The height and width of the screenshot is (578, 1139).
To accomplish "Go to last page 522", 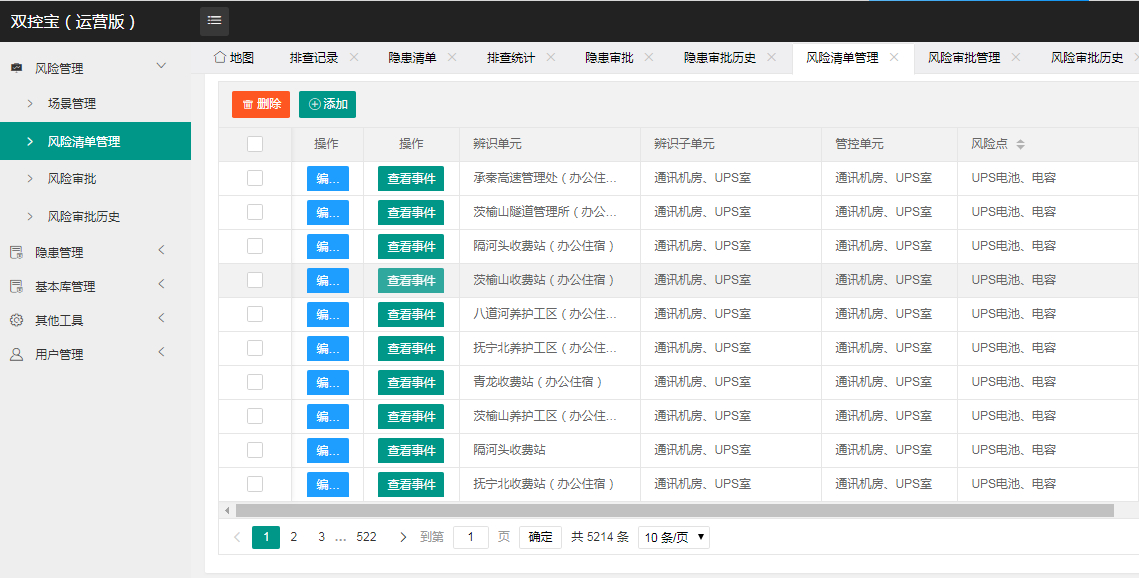I will click(x=366, y=537).
